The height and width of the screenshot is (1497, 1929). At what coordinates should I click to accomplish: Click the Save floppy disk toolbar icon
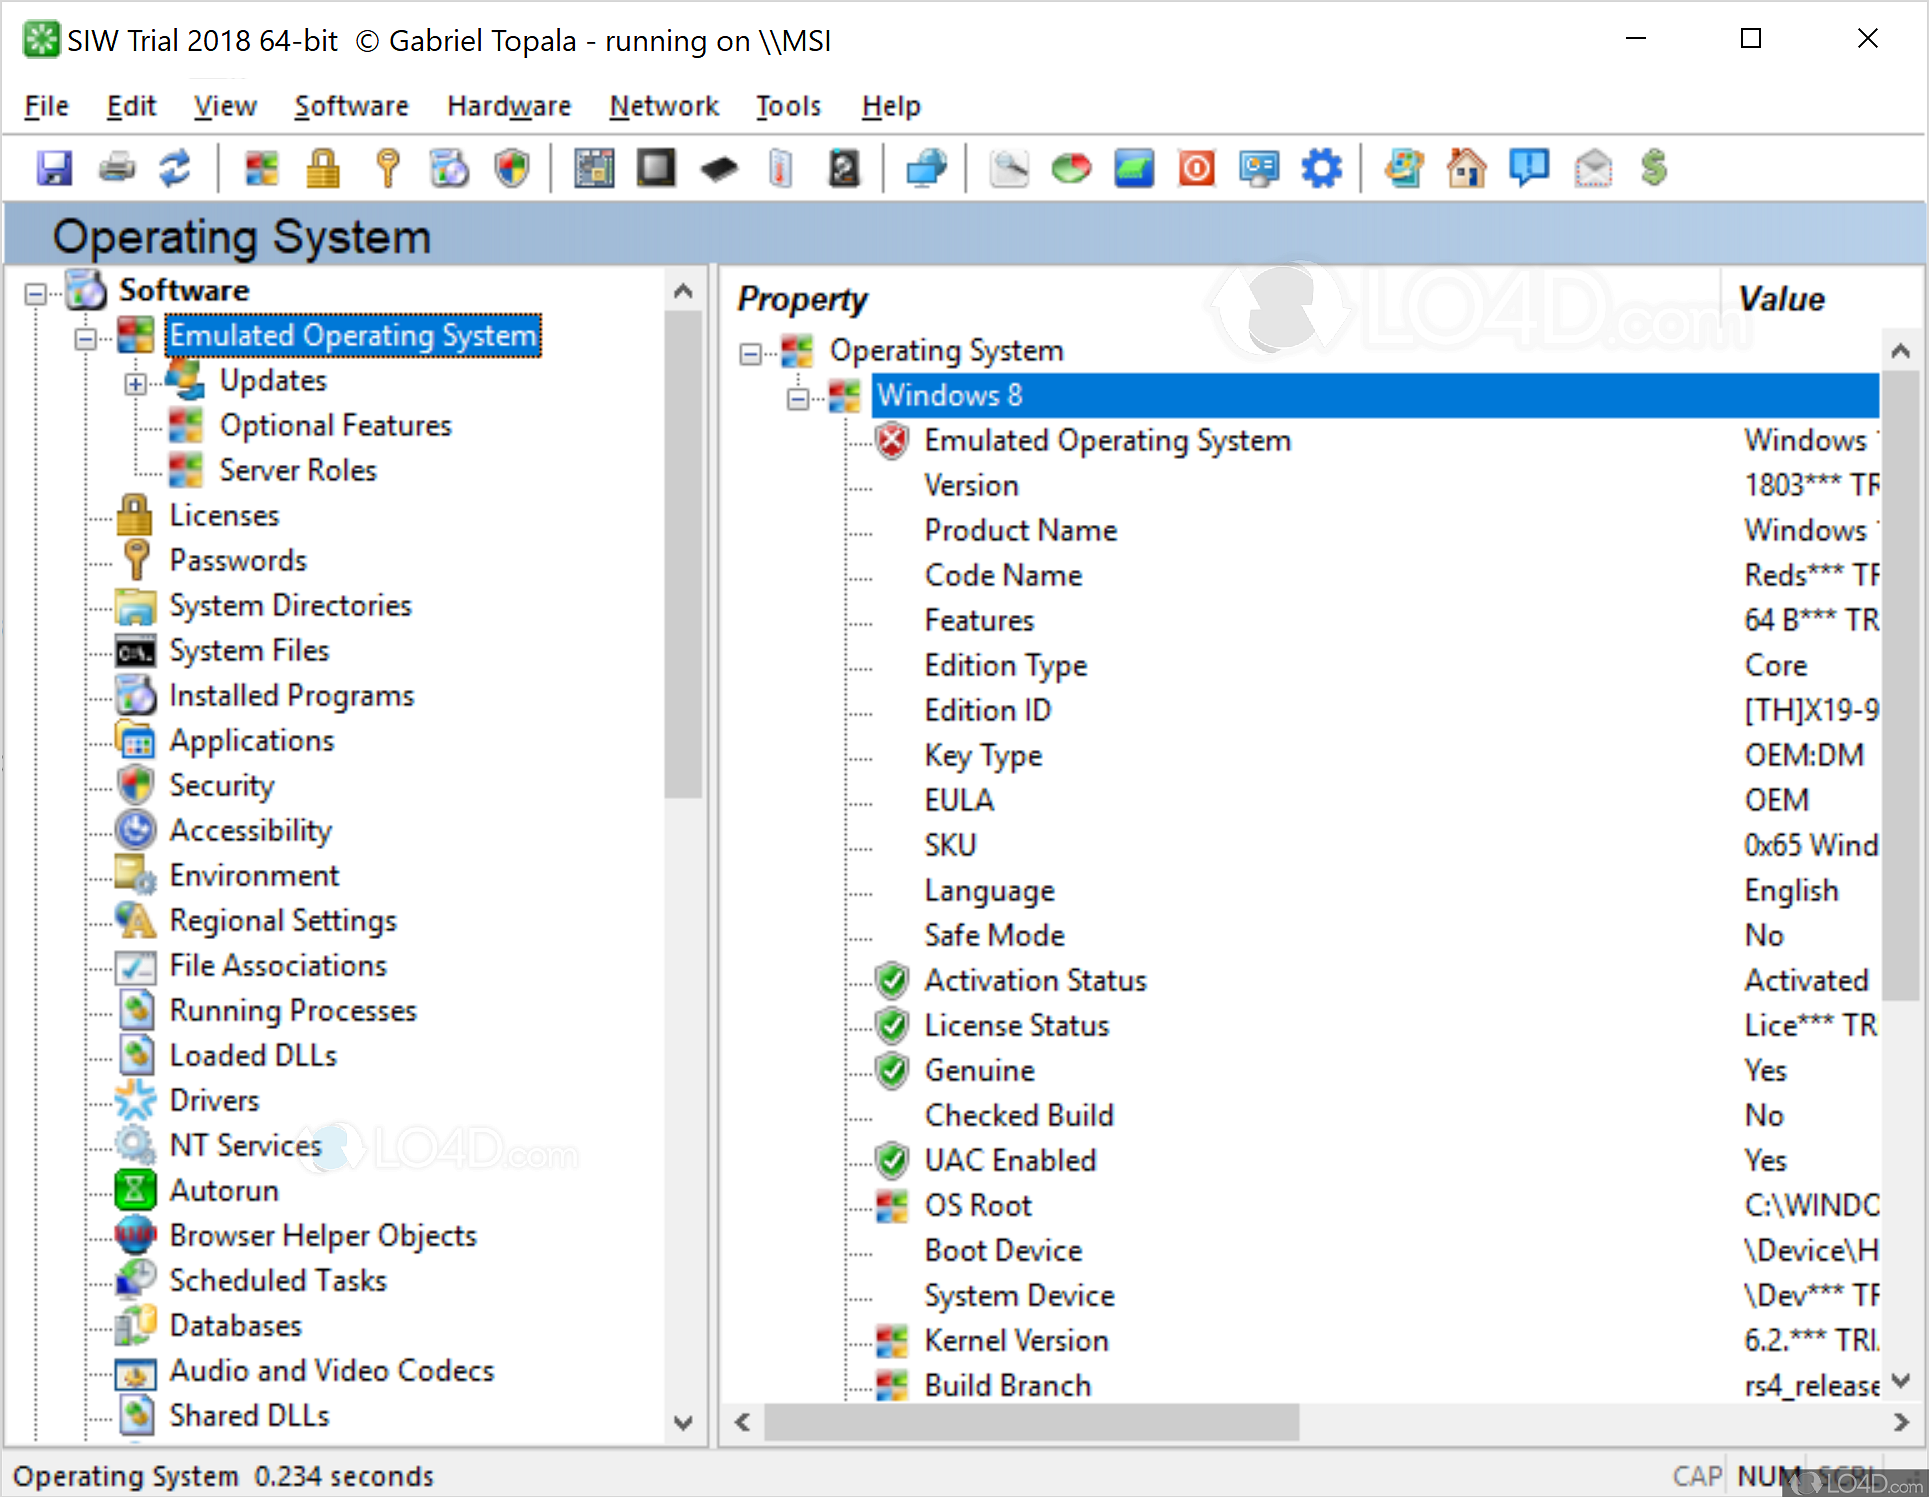point(54,168)
